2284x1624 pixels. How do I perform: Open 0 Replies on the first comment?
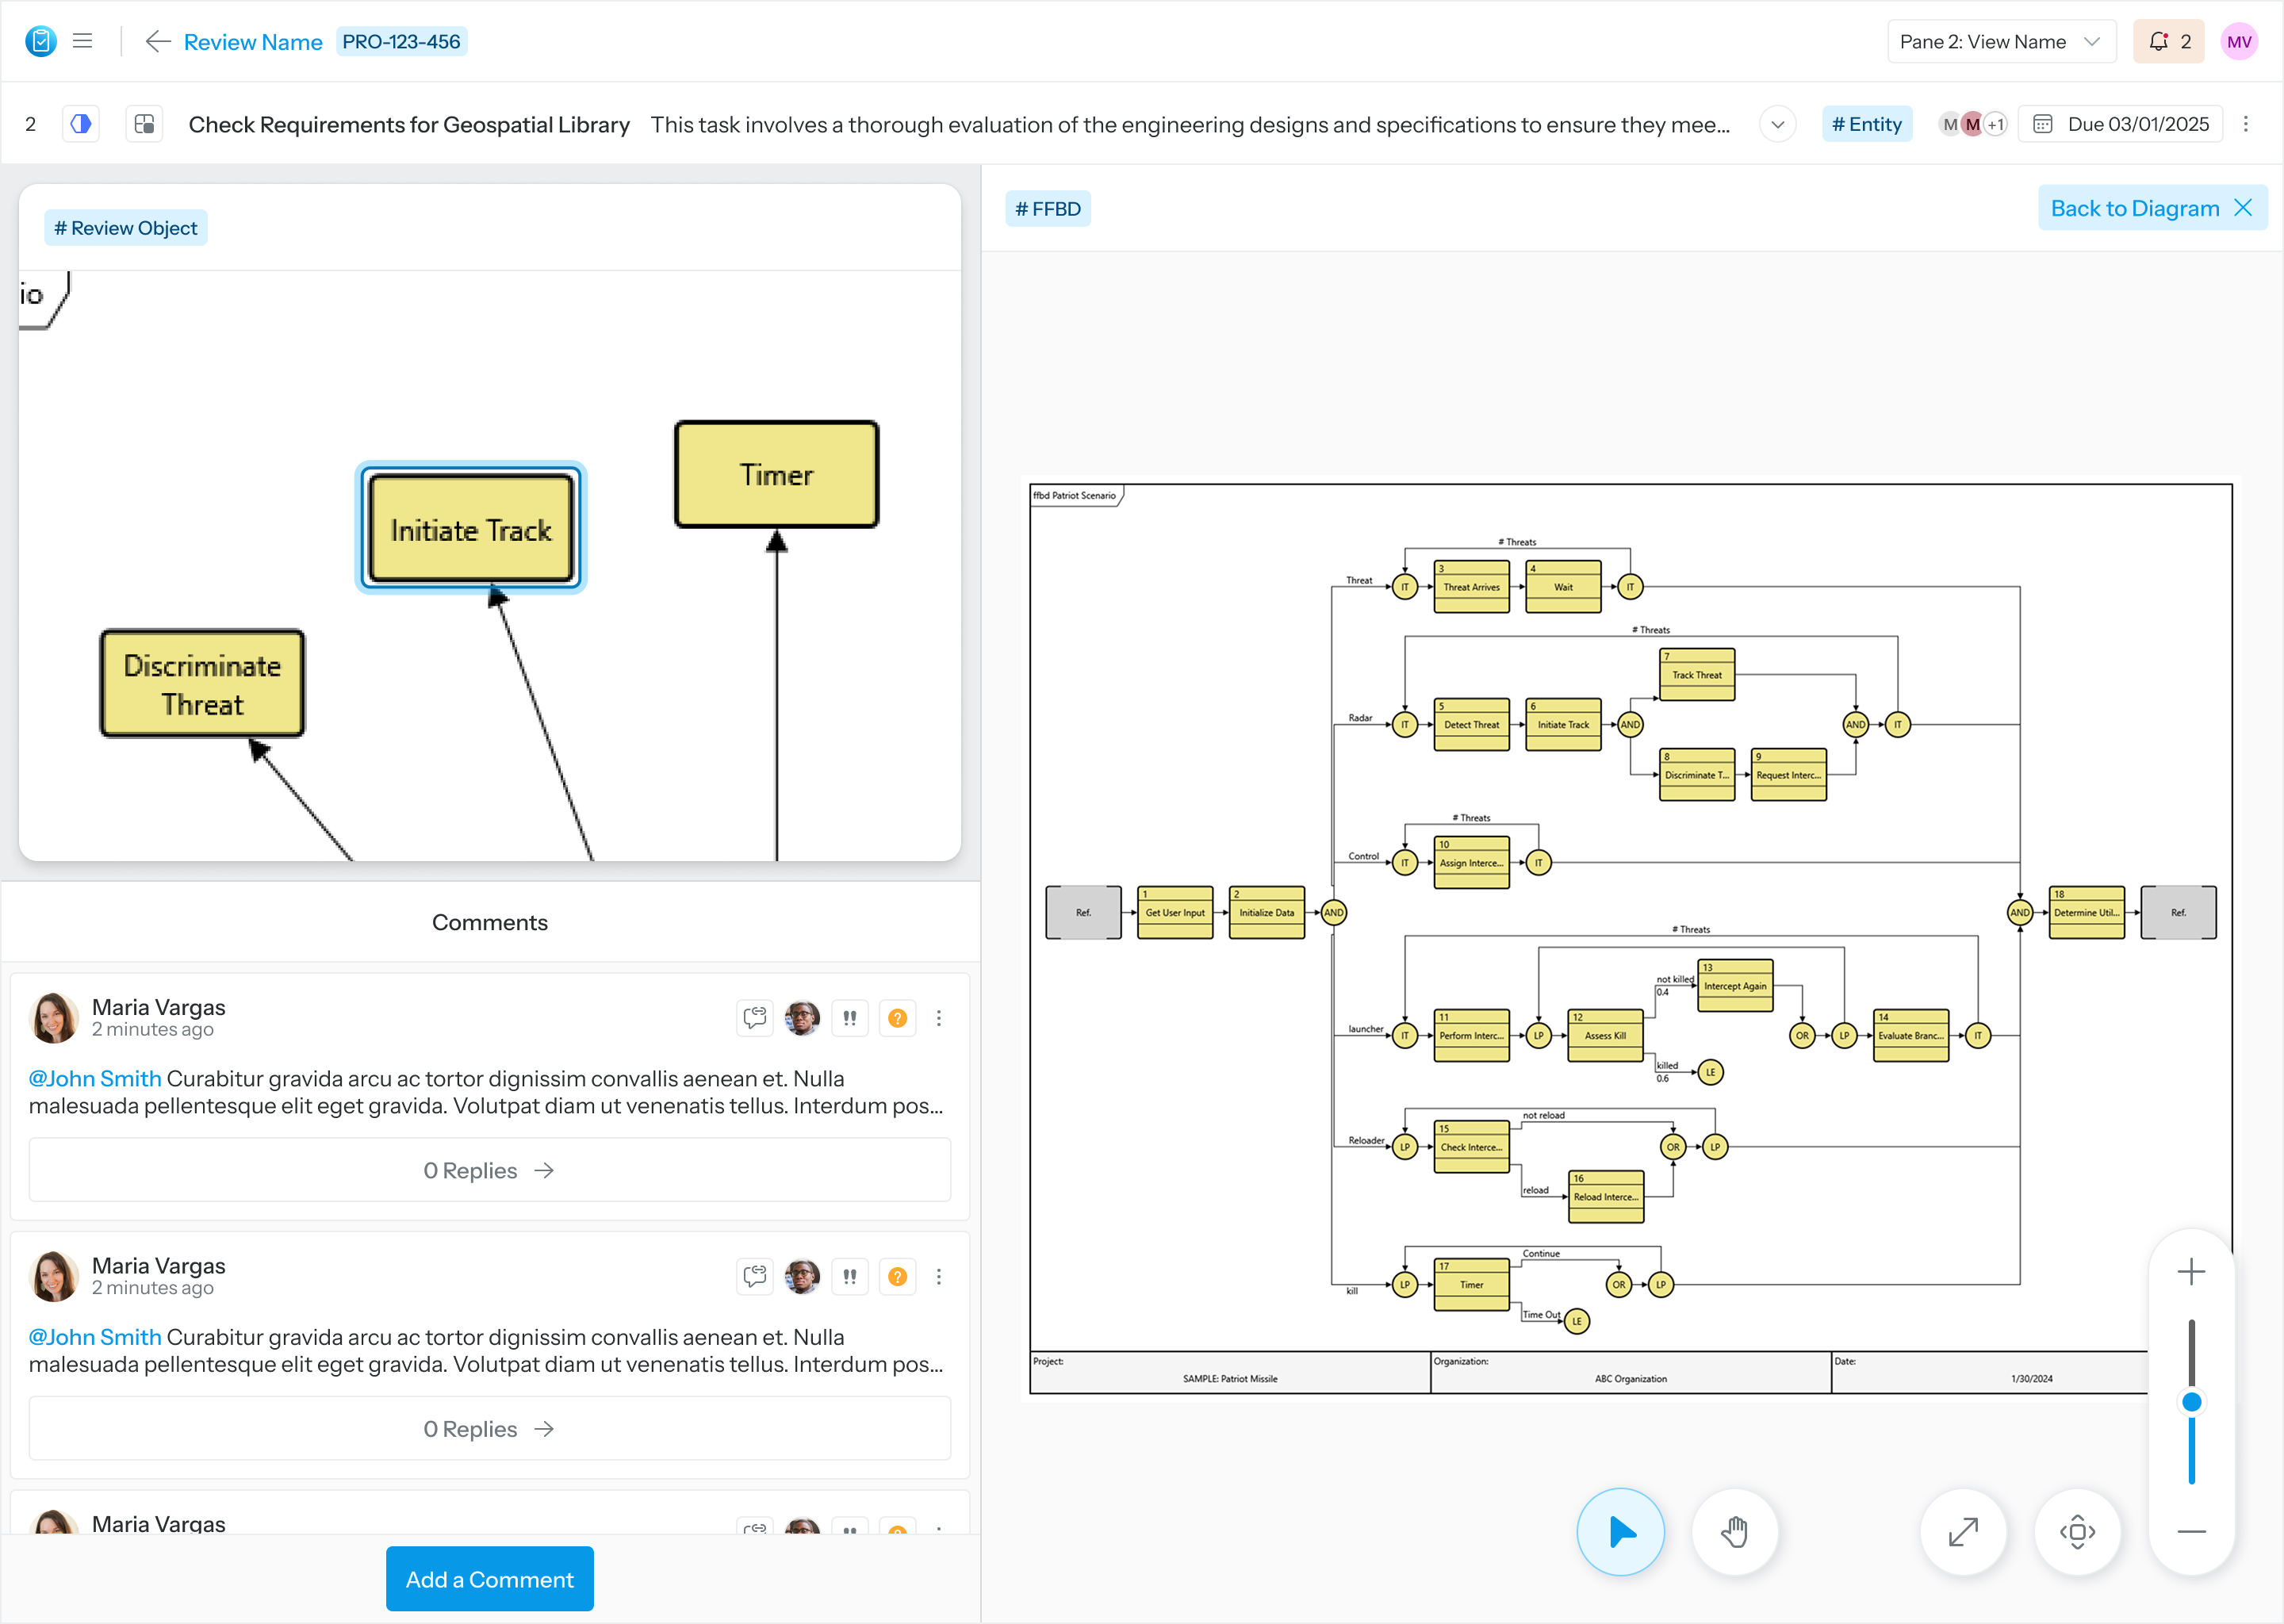click(x=489, y=1170)
